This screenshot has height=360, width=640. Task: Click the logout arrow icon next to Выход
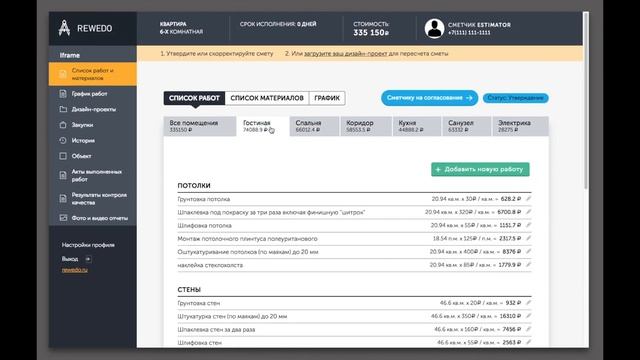tap(88, 259)
